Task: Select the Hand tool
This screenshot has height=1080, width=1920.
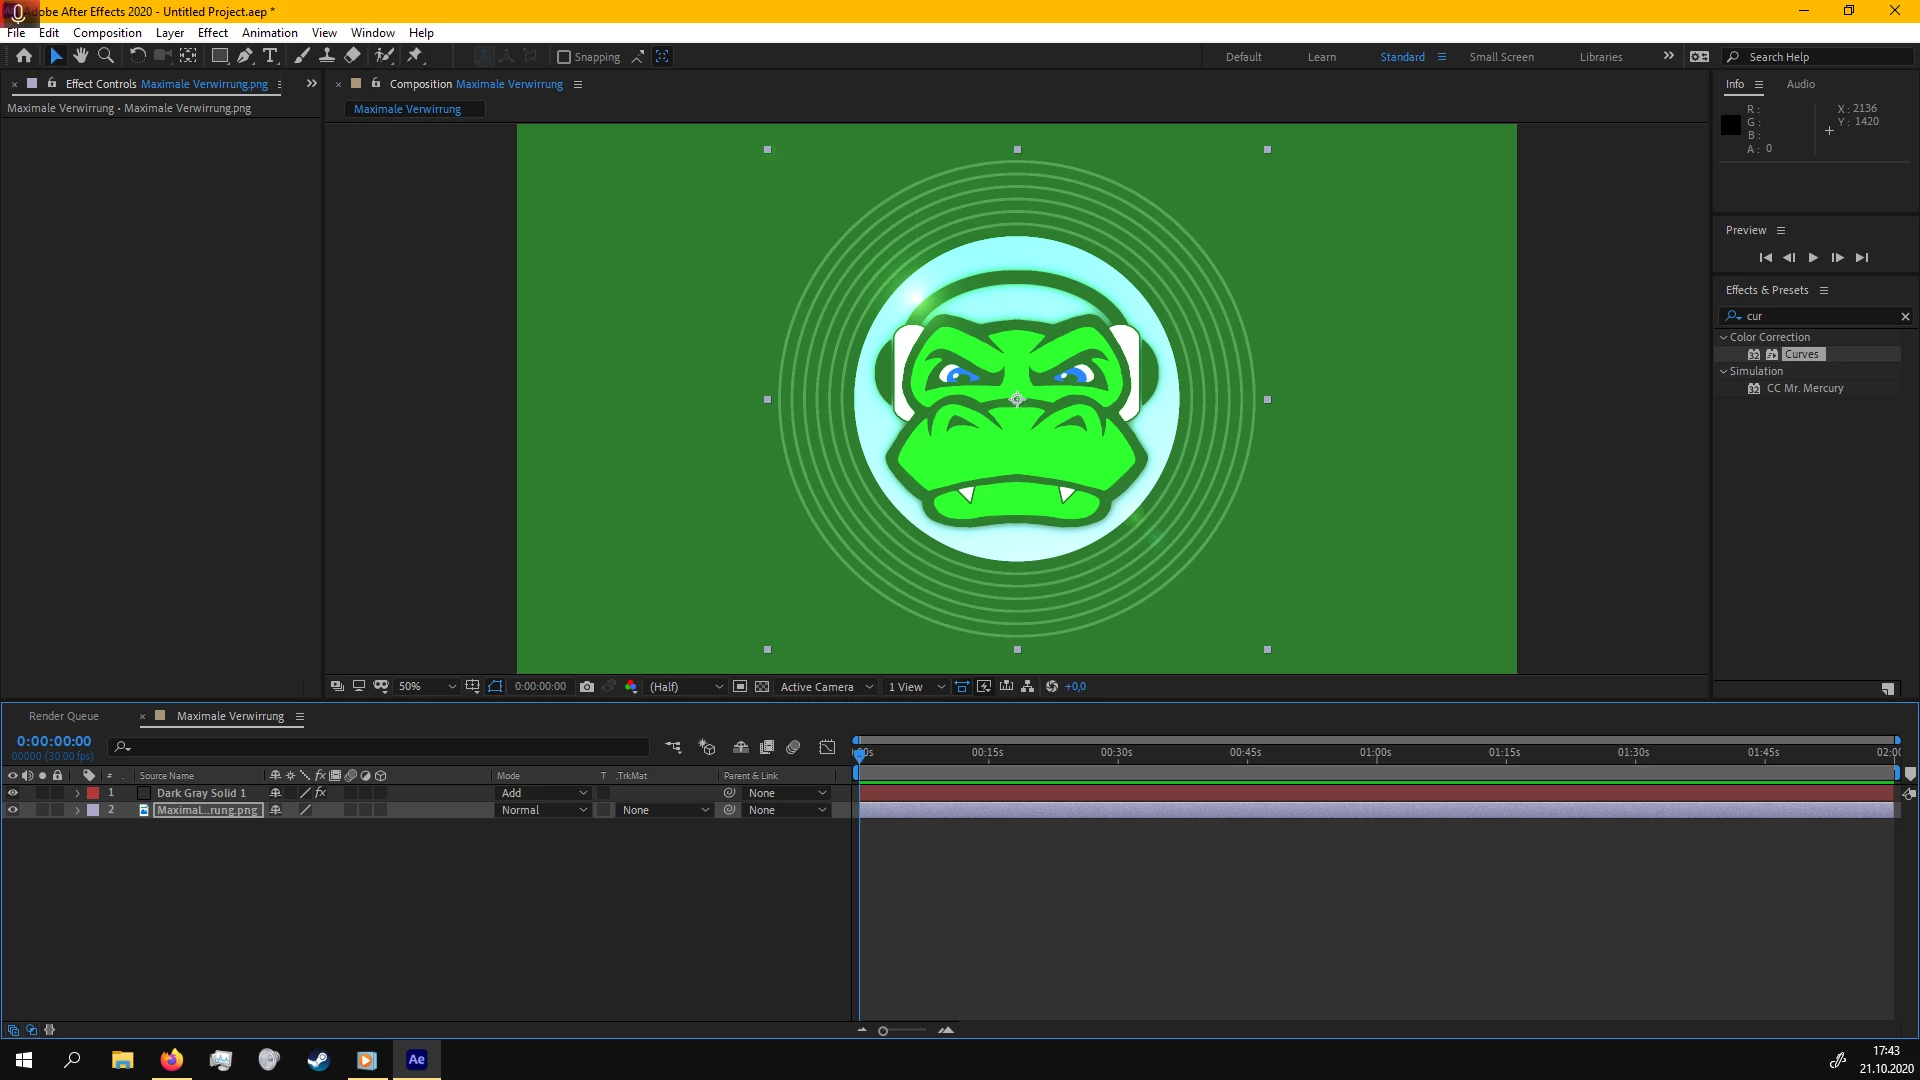Action: click(x=80, y=56)
